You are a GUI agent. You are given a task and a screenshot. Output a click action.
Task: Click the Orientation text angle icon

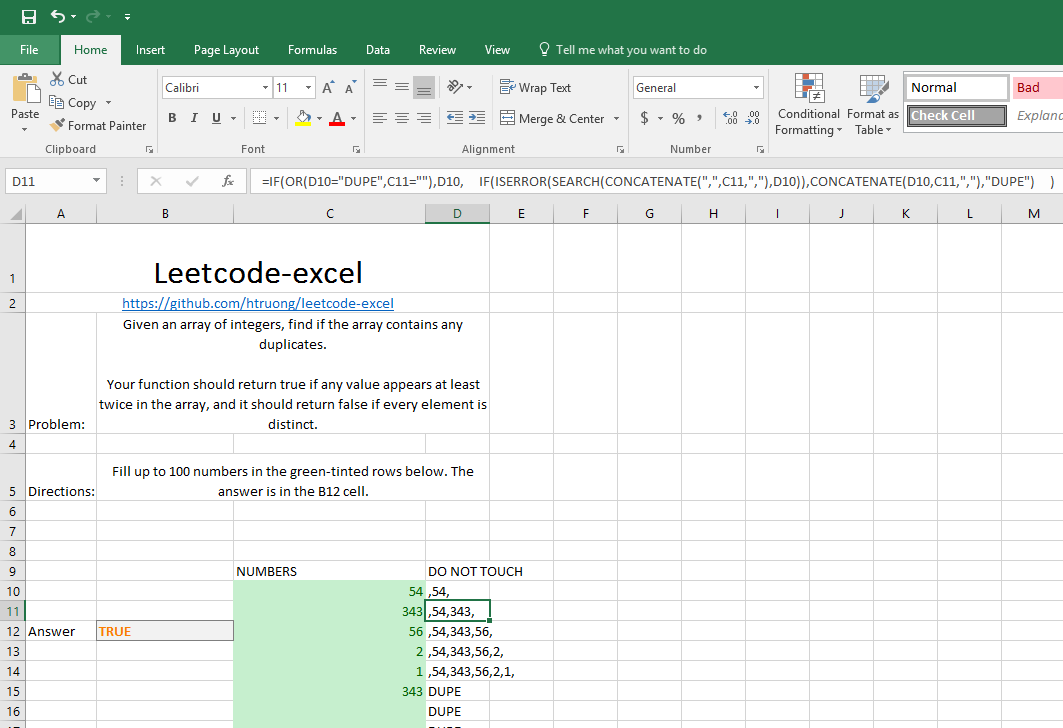coord(456,87)
